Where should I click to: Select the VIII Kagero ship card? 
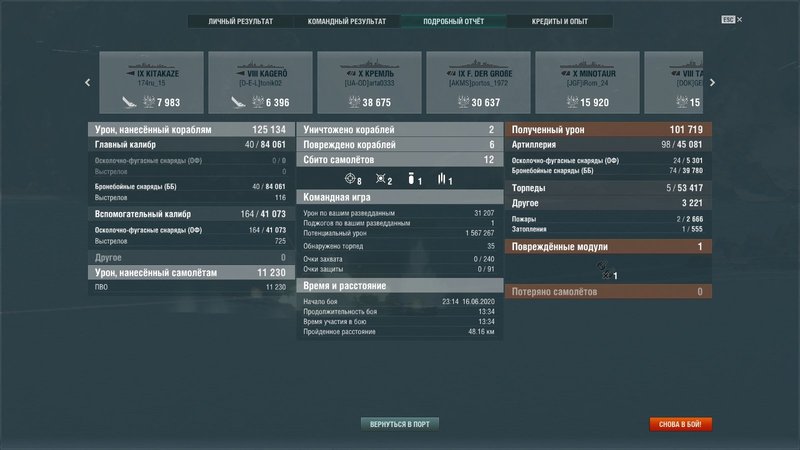point(260,82)
